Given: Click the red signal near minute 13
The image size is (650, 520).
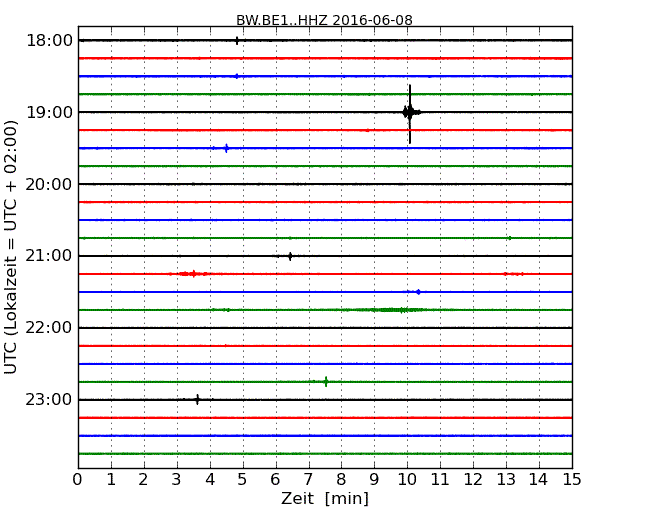Looking at the screenshot, I should pos(514,274).
